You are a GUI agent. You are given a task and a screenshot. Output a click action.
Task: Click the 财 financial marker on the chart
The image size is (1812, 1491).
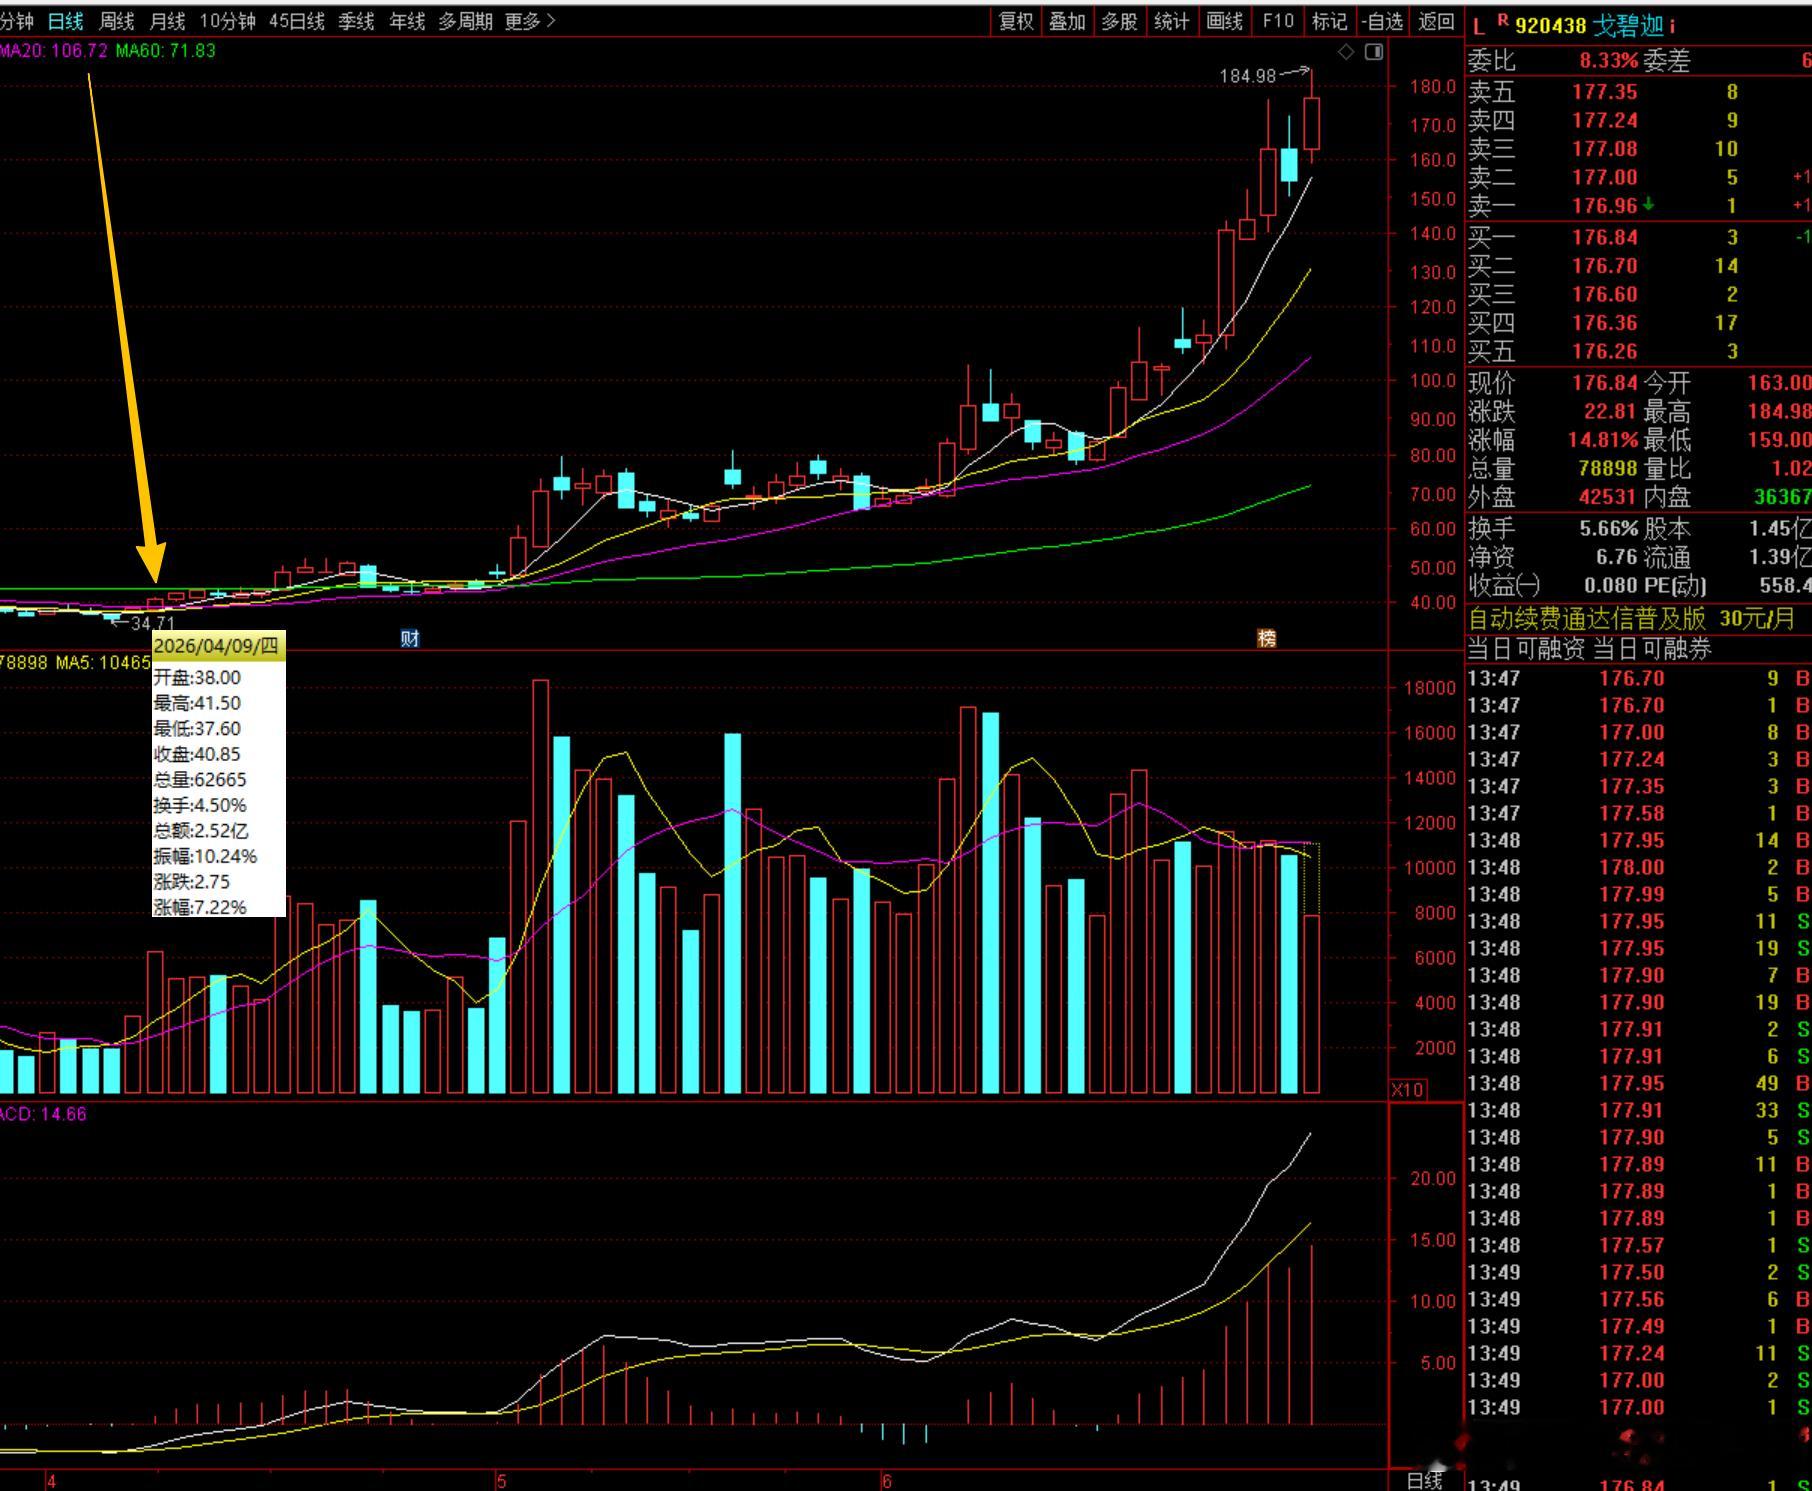(409, 638)
